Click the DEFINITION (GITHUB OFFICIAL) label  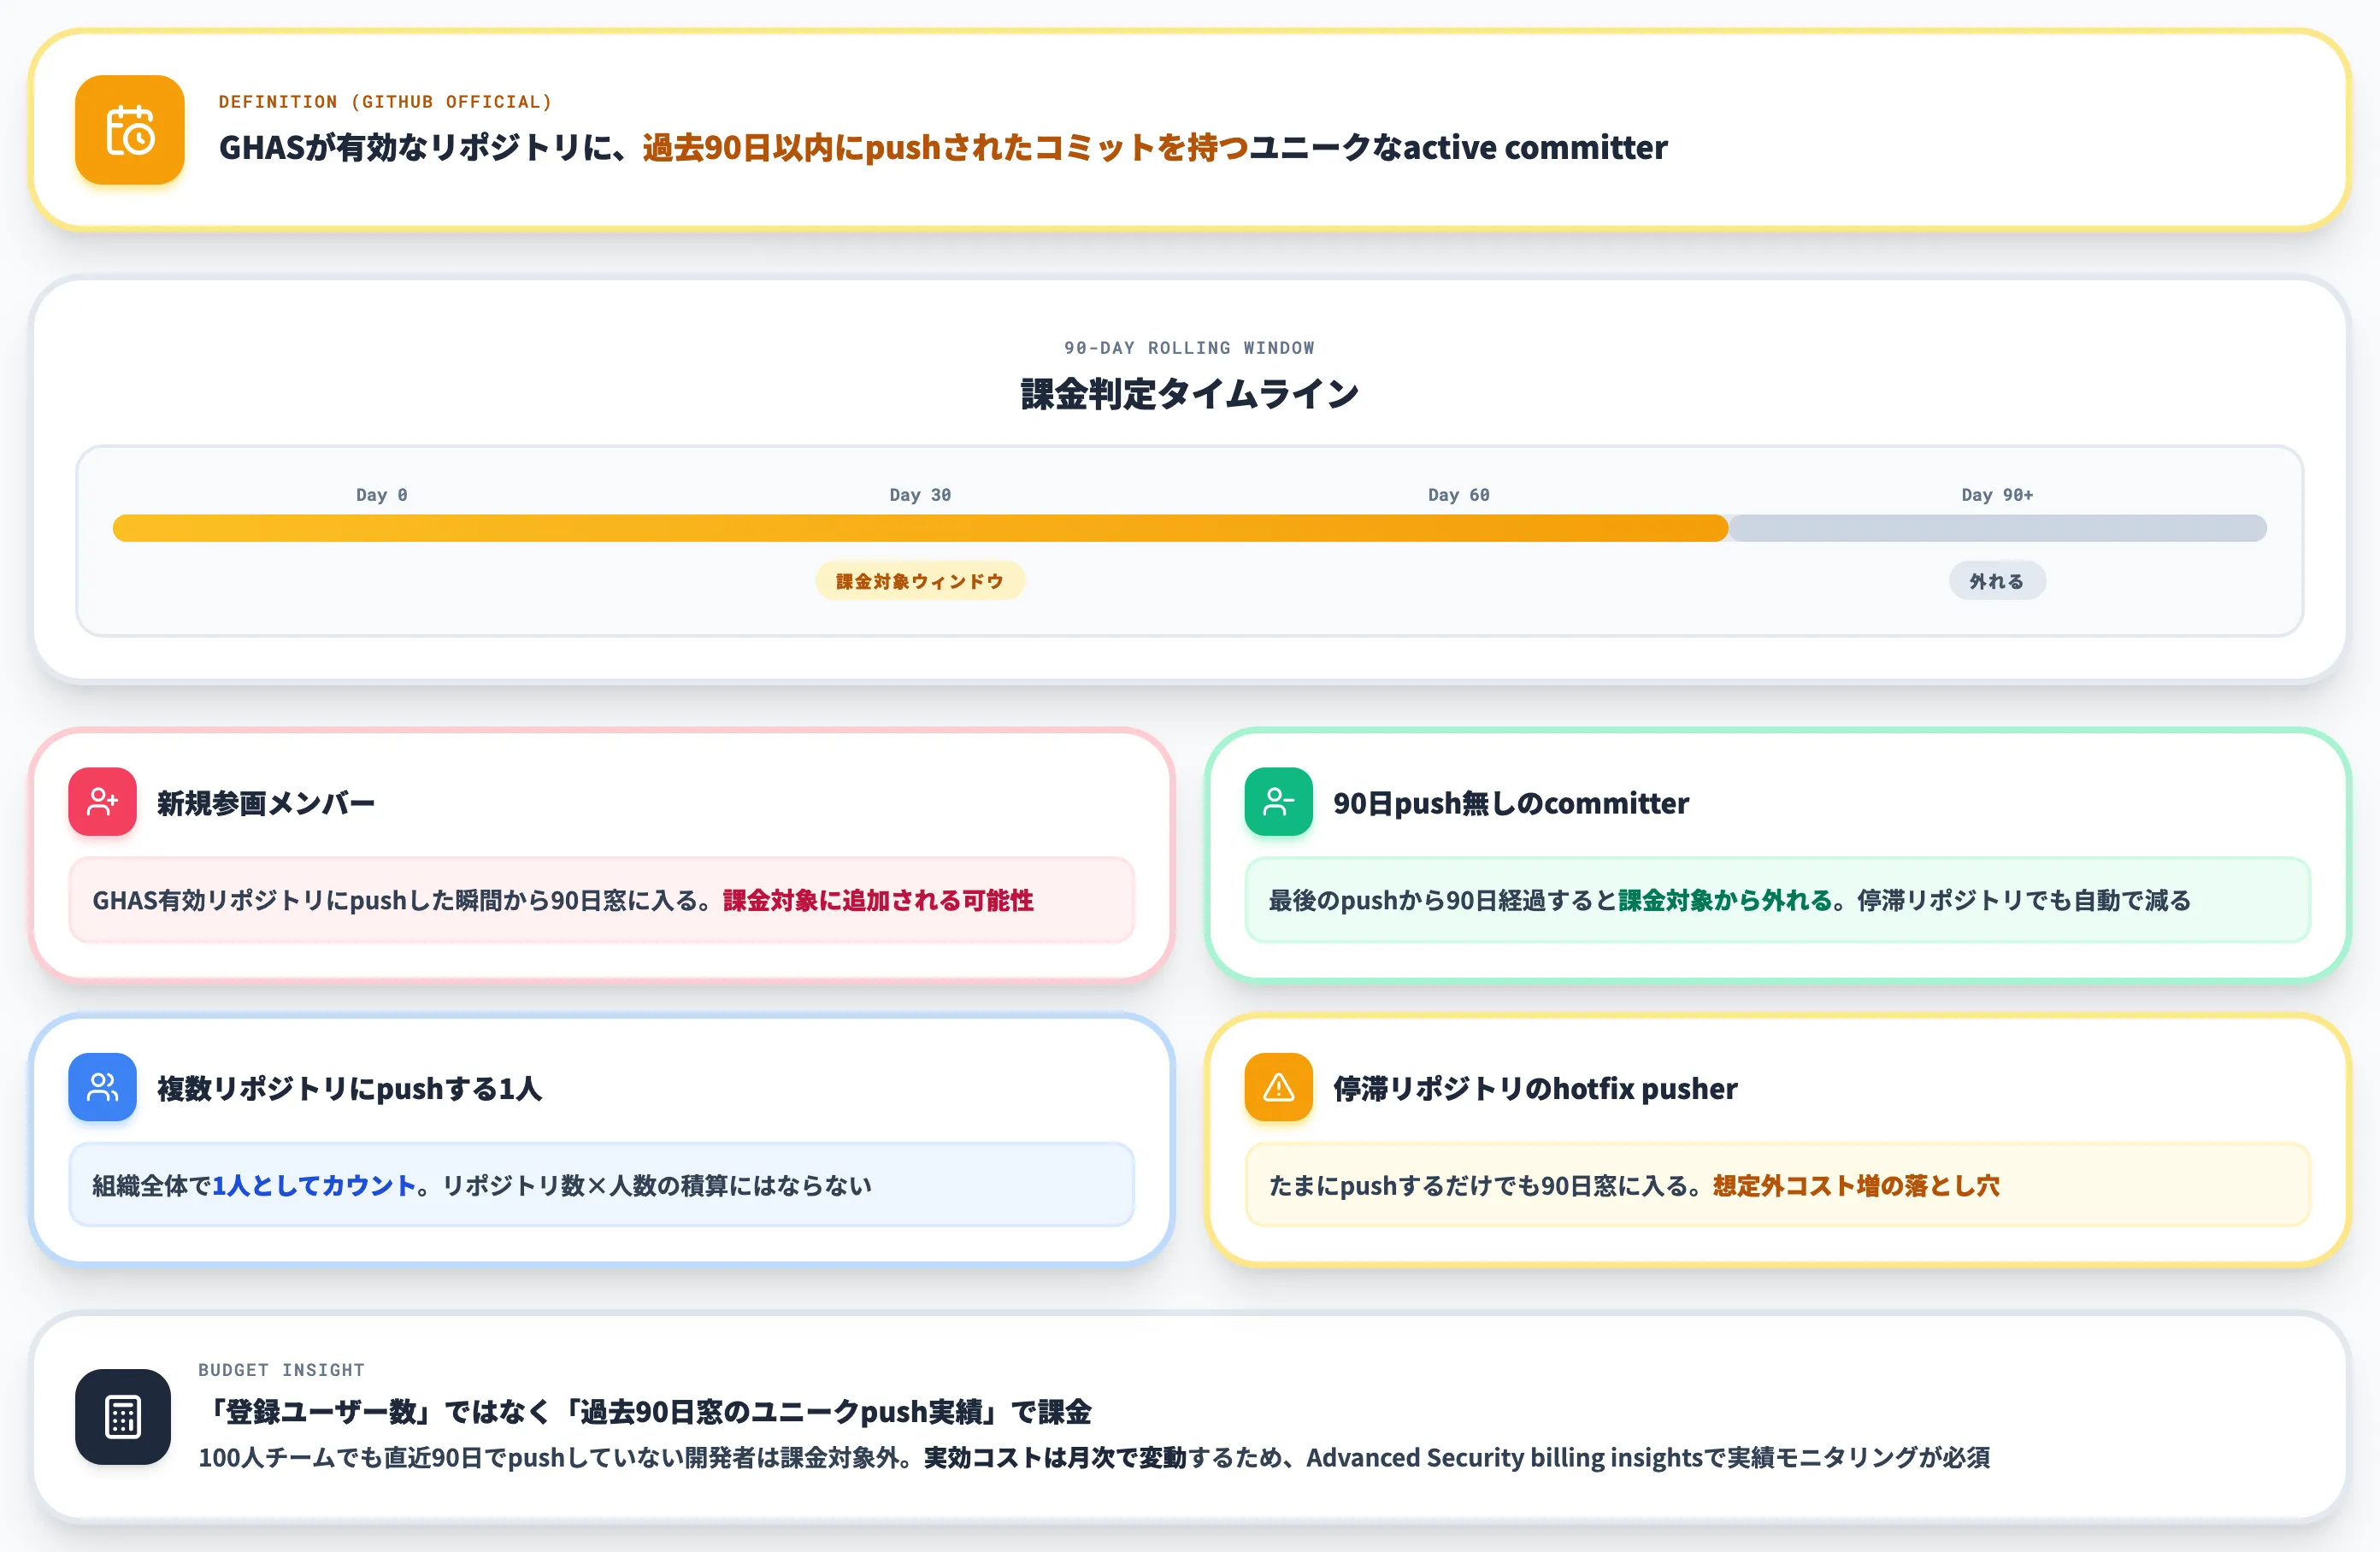point(385,102)
